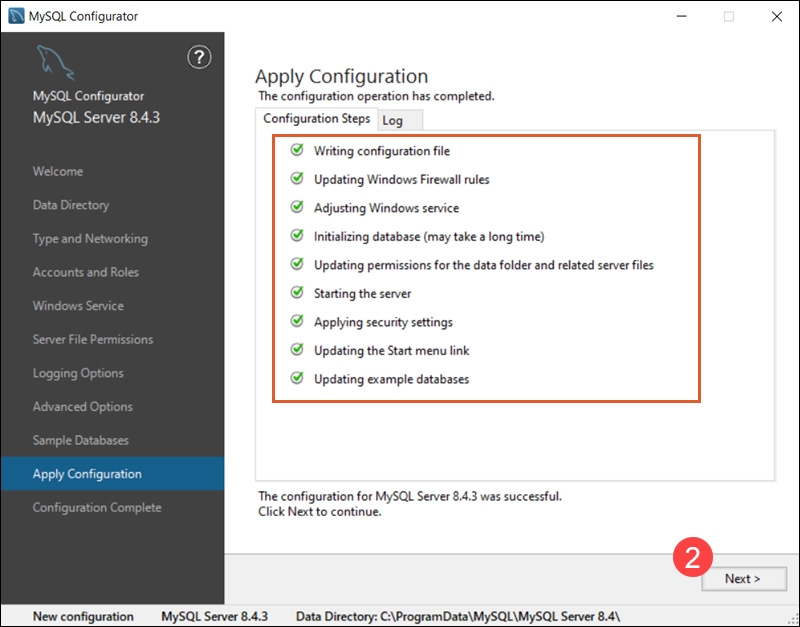Click the MySQL dolphin logo
Viewport: 800px width, 627px height.
(x=57, y=62)
